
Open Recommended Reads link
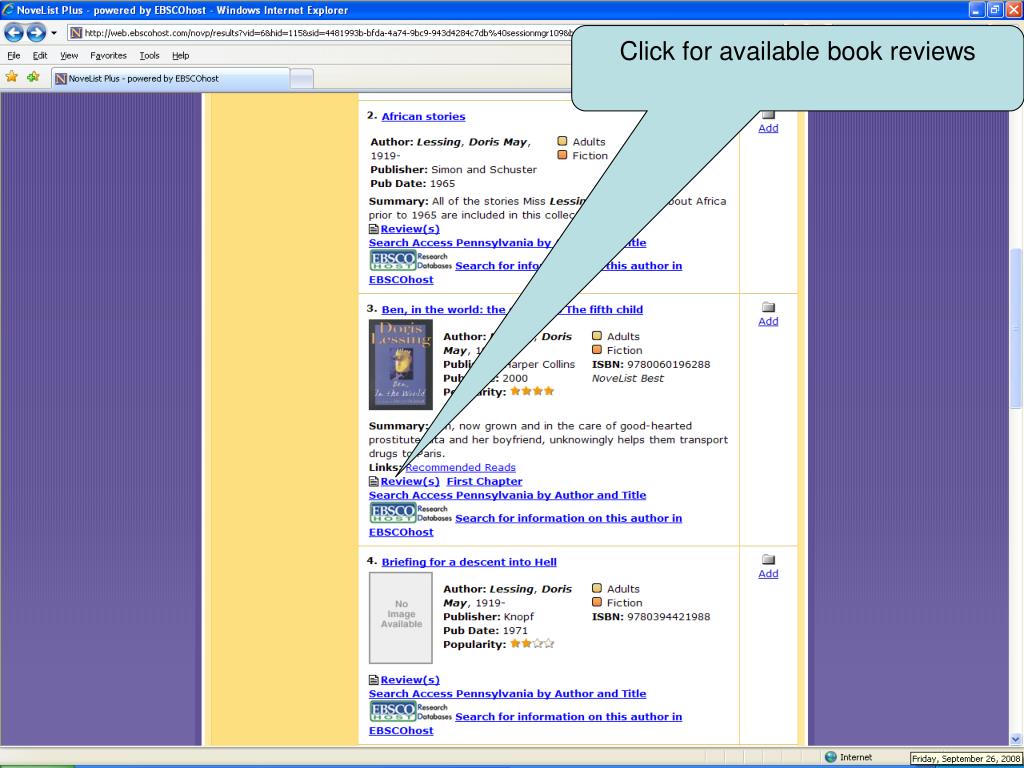460,468
